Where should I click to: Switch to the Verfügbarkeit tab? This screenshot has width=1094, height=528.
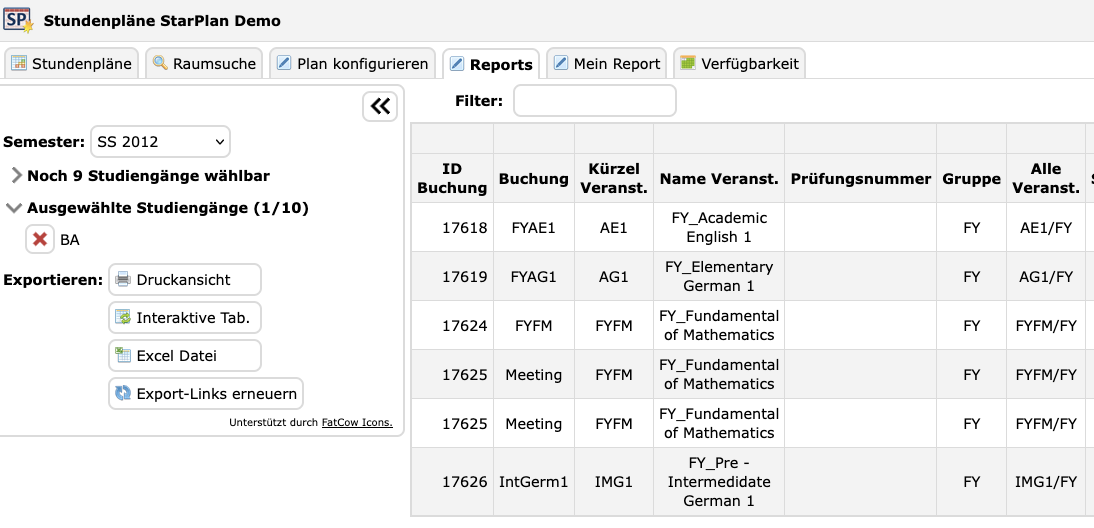(x=739, y=64)
